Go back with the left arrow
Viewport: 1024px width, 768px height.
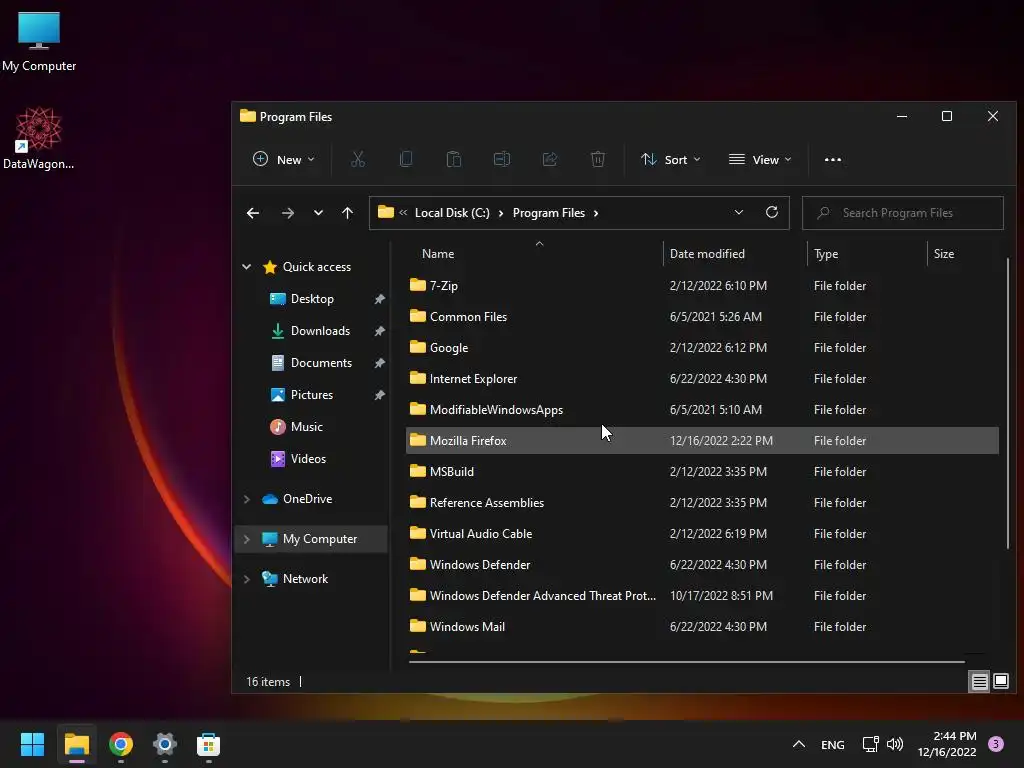coord(253,213)
